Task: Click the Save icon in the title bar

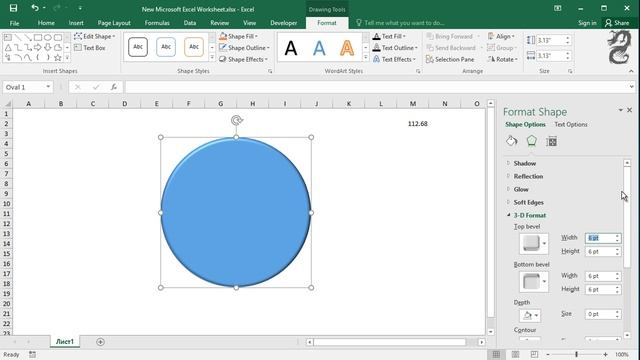Action: tap(13, 8)
